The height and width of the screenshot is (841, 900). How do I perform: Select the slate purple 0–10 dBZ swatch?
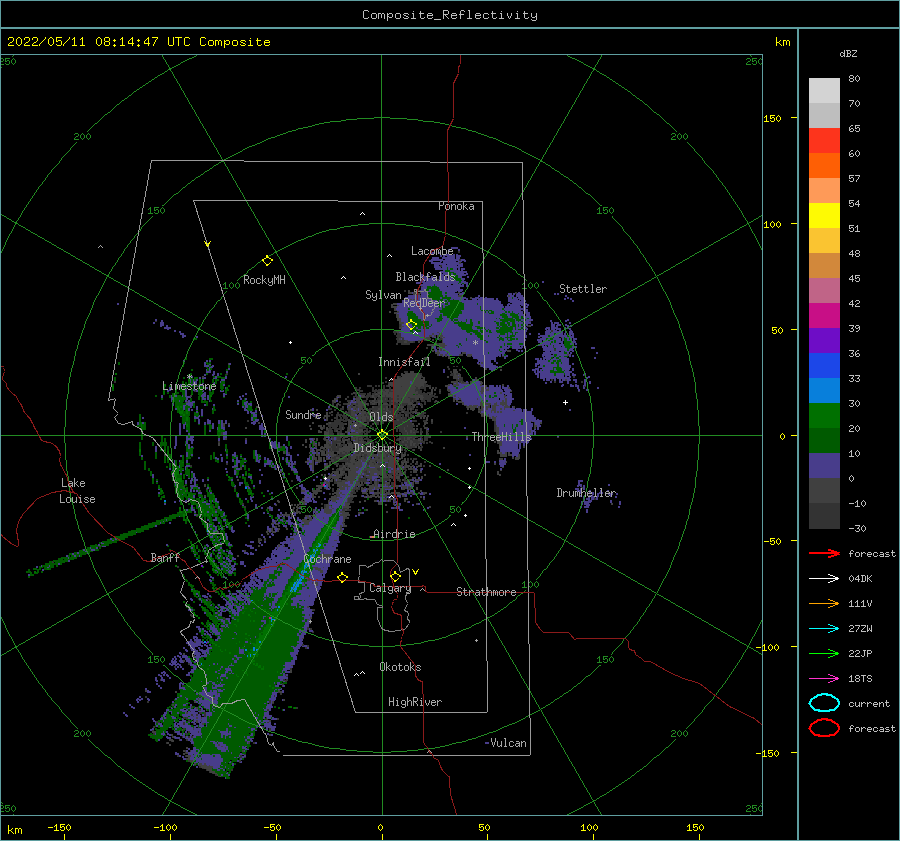coord(824,466)
